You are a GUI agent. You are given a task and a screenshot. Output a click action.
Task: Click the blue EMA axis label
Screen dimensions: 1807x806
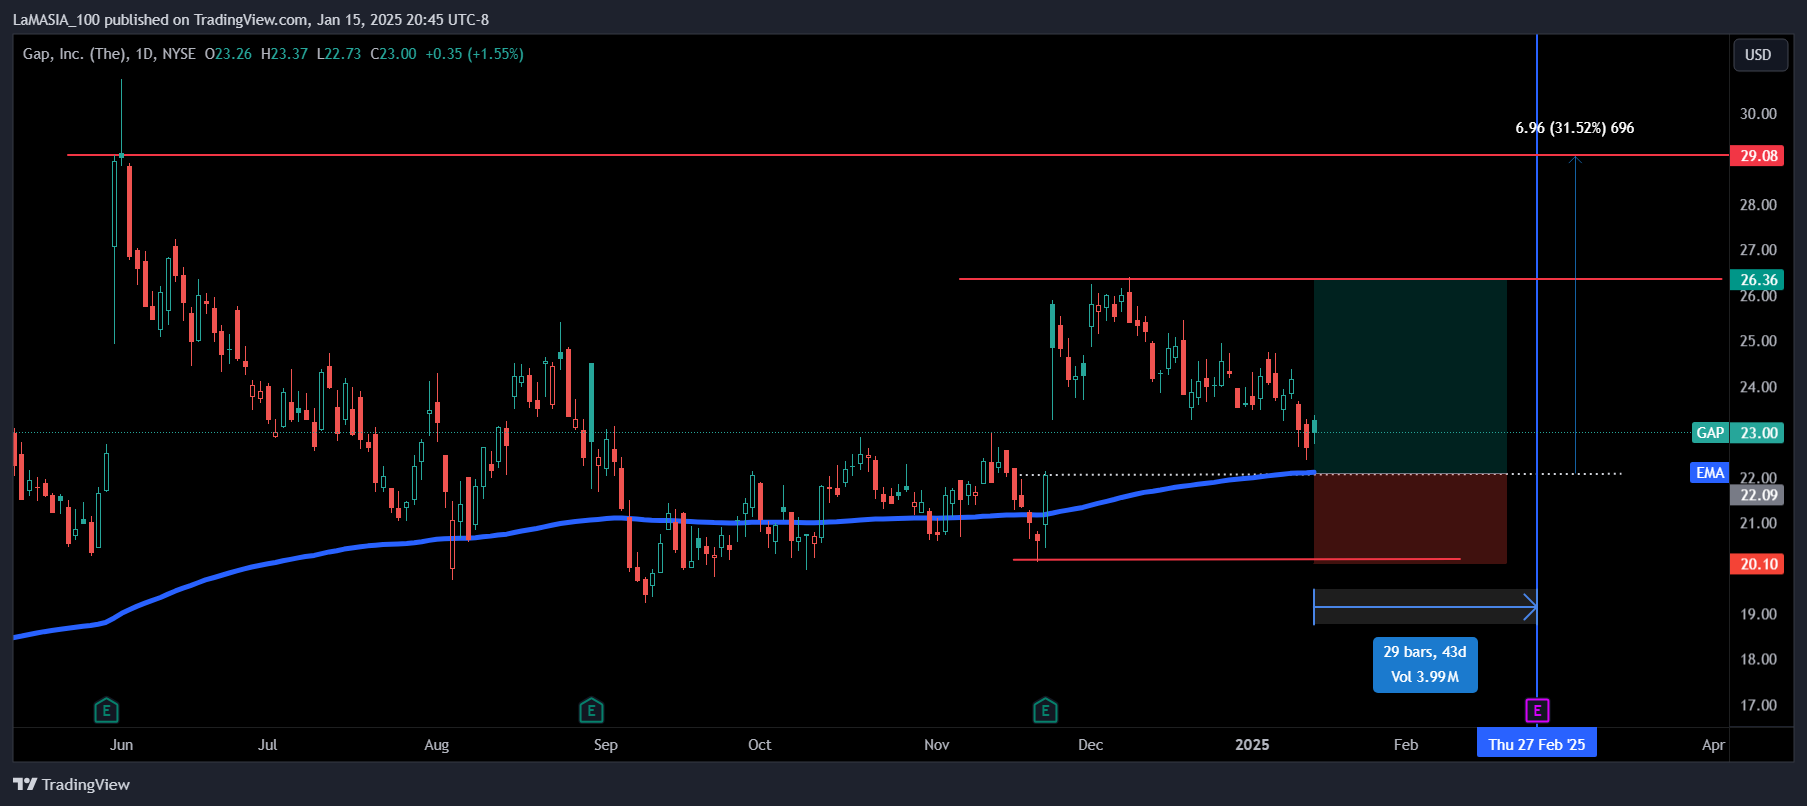1710,472
